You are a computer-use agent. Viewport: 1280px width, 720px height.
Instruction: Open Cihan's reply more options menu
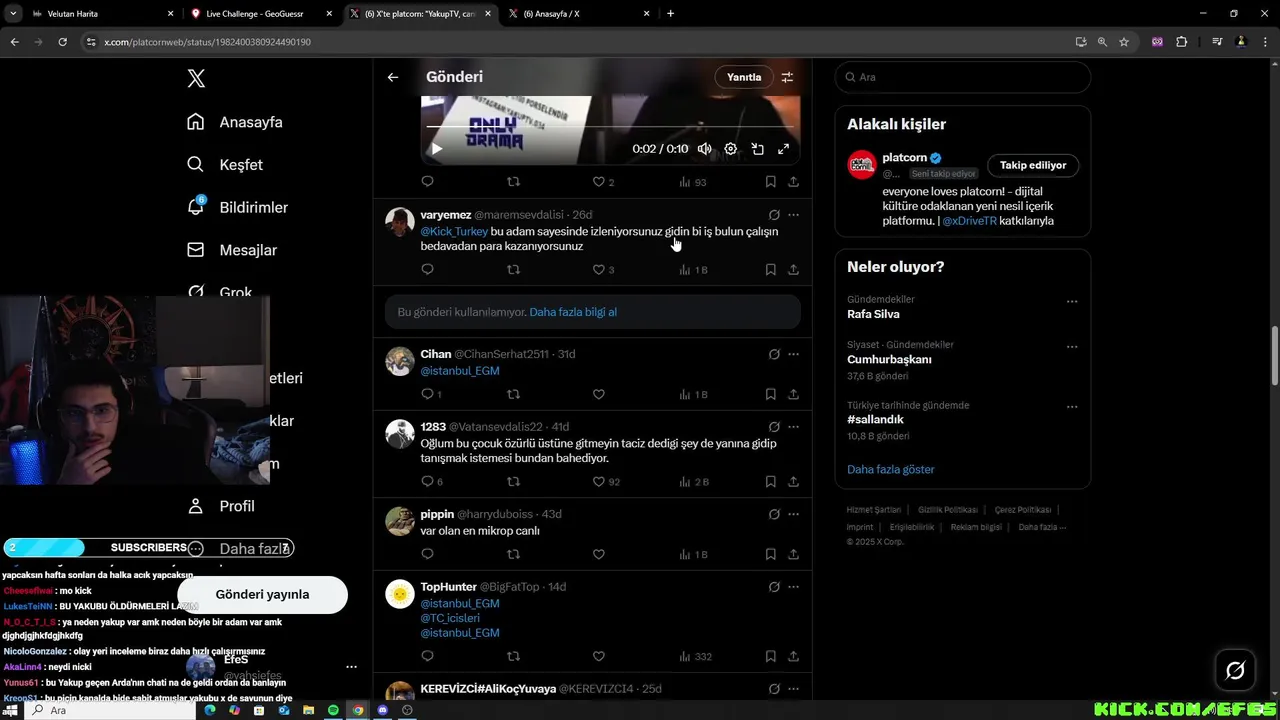point(793,354)
